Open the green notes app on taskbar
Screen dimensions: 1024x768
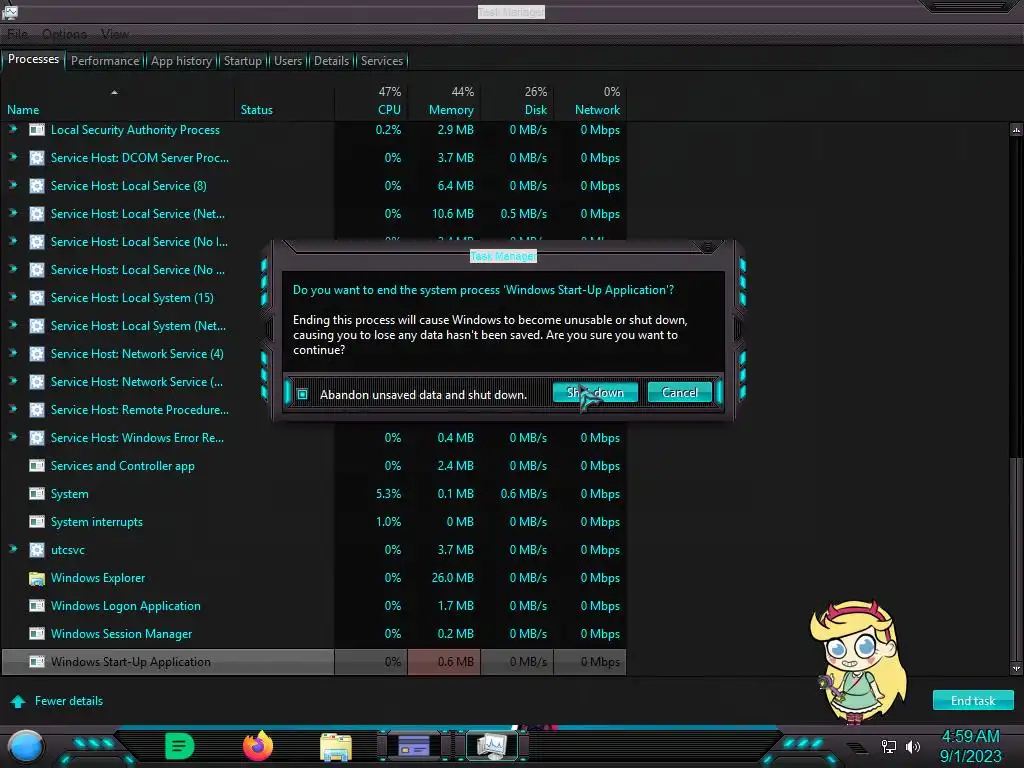coord(180,746)
